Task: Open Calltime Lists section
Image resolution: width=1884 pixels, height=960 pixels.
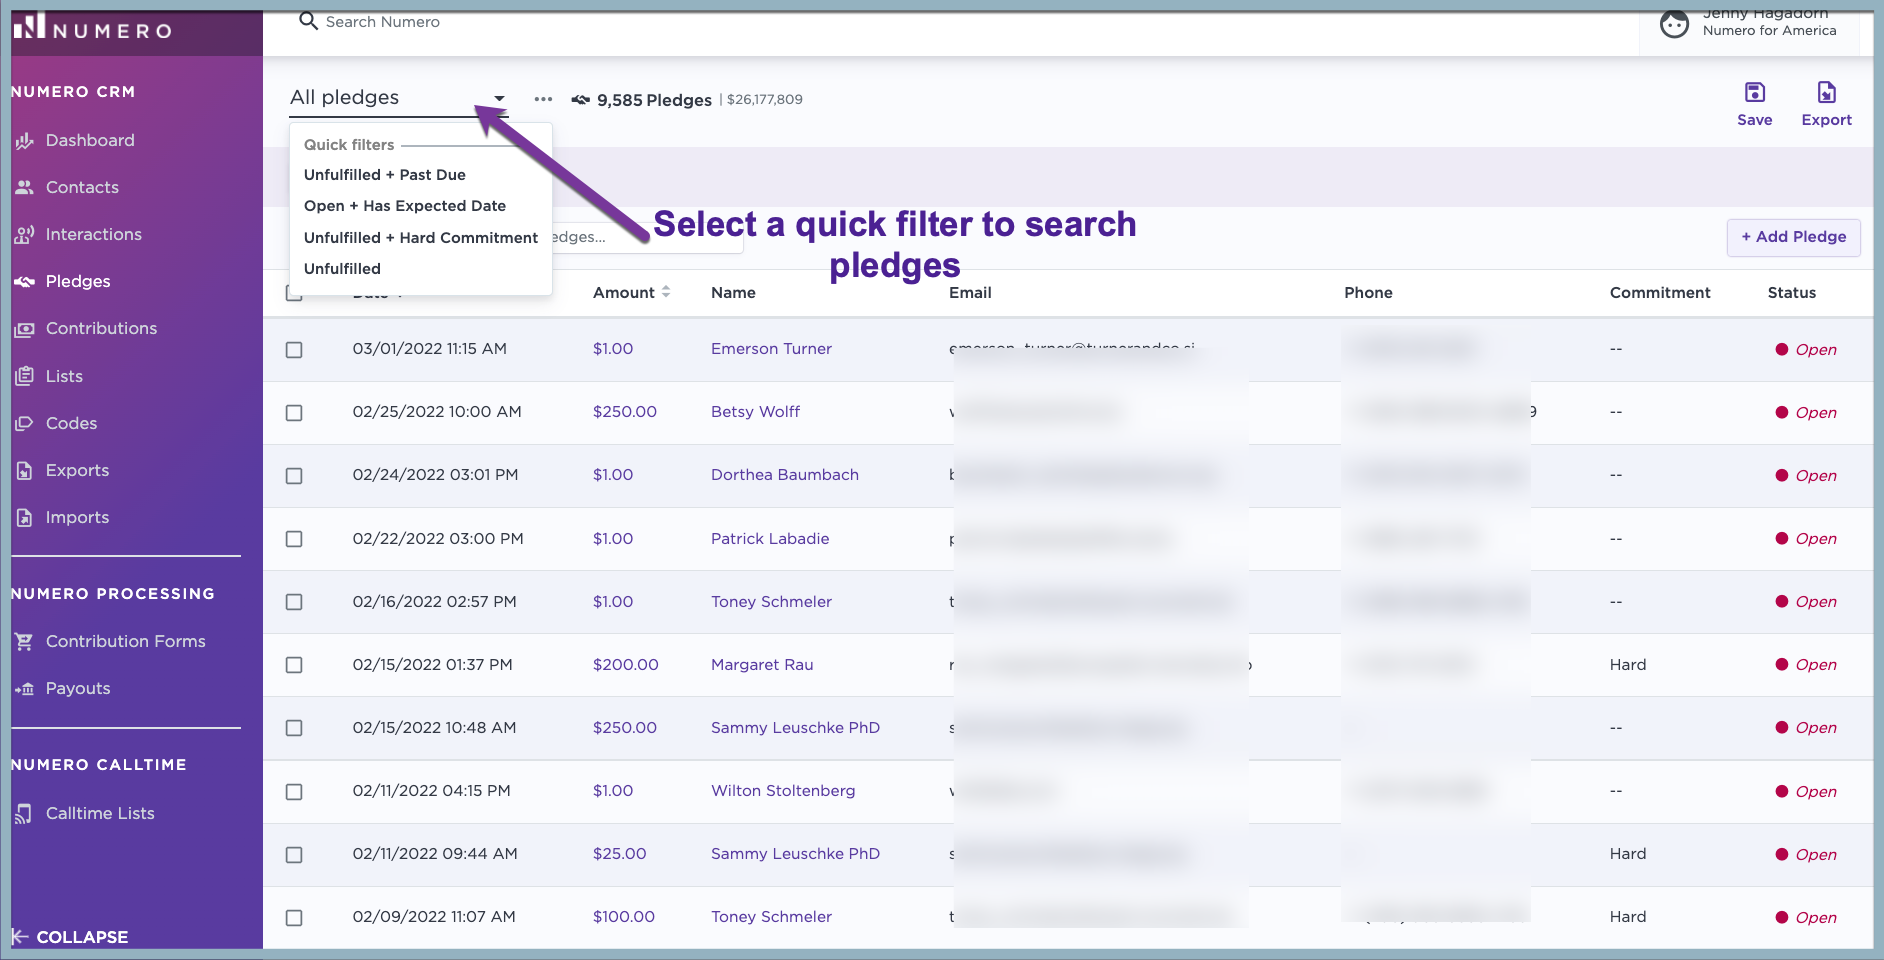Action: tap(100, 814)
